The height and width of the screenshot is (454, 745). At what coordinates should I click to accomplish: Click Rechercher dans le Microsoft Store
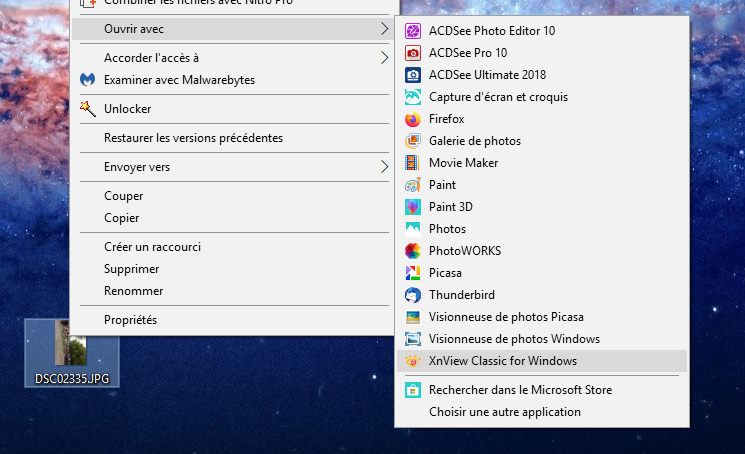tap(520, 390)
